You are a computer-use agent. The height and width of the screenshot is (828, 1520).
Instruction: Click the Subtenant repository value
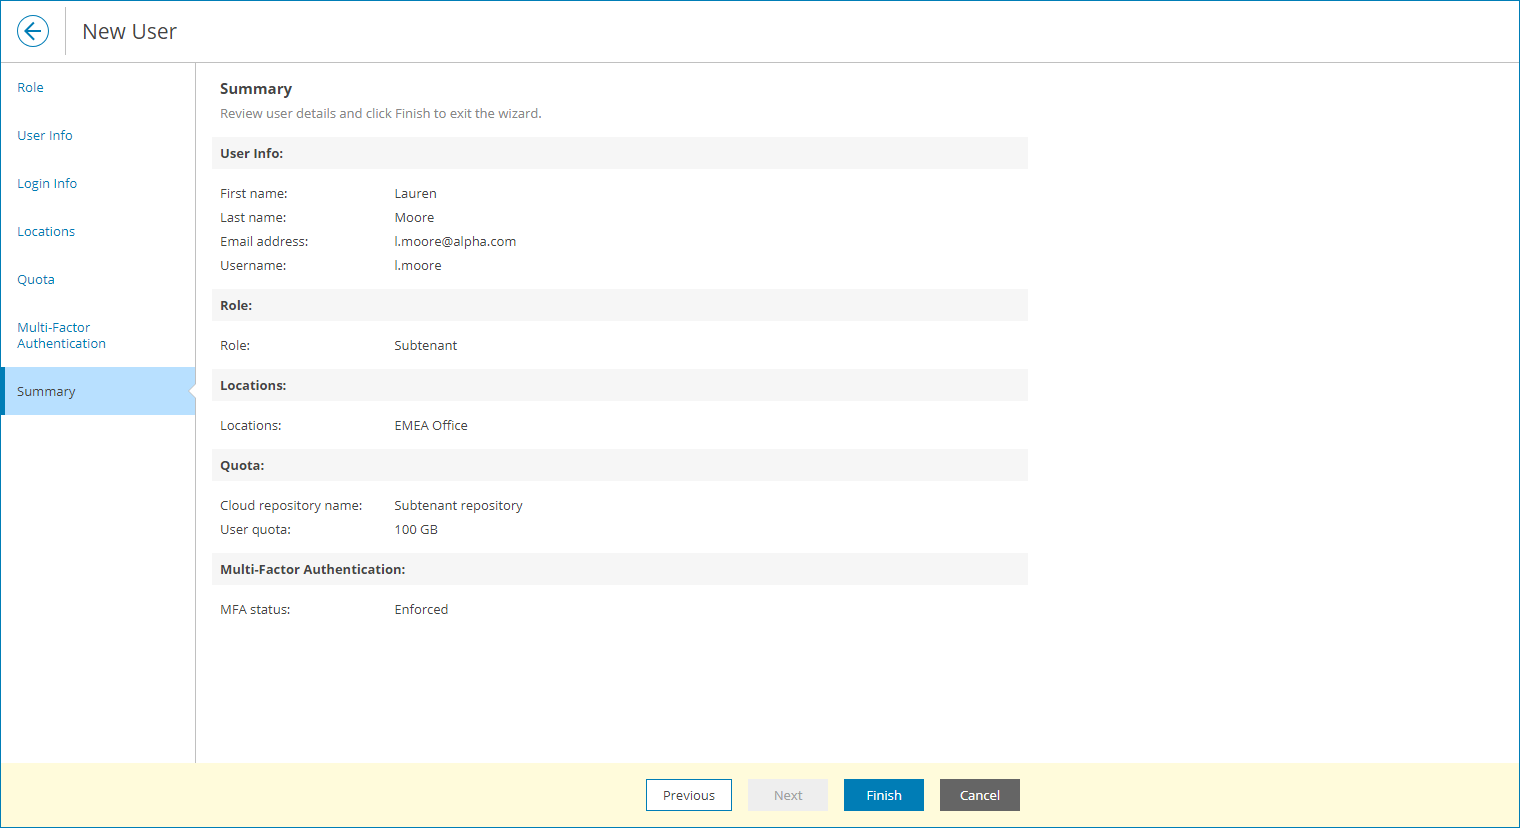point(458,505)
